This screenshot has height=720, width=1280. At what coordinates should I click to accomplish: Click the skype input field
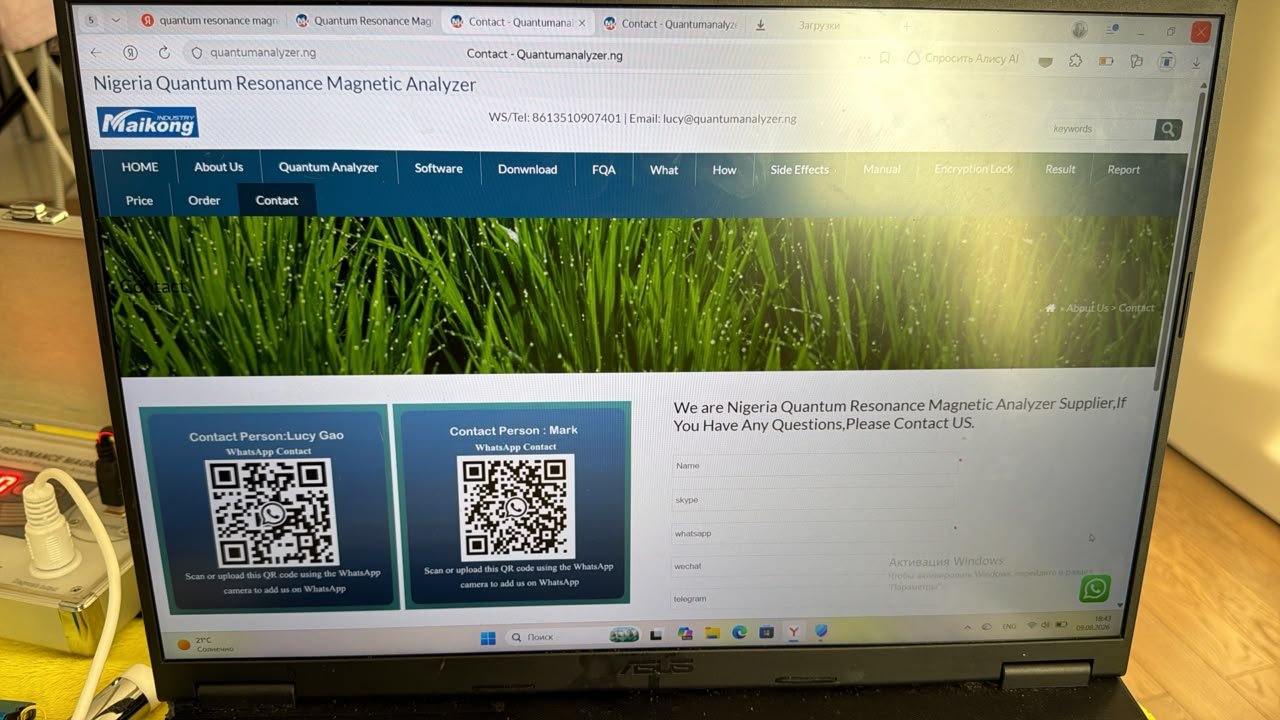[x=813, y=499]
